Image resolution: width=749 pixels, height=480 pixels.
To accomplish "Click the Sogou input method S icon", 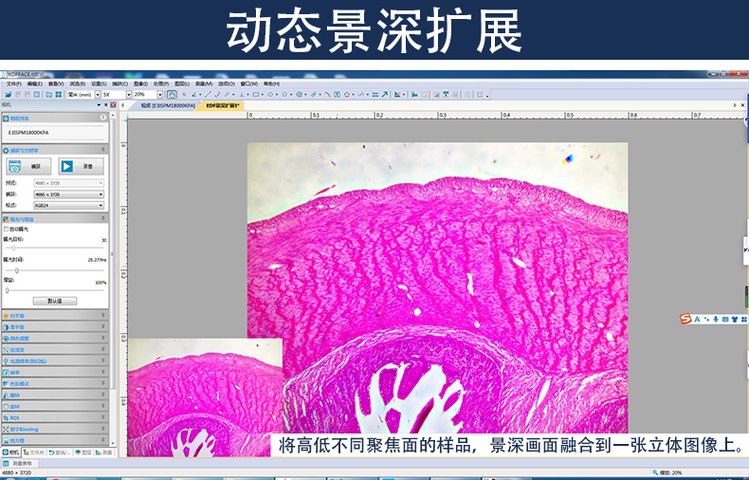I will pos(685,318).
